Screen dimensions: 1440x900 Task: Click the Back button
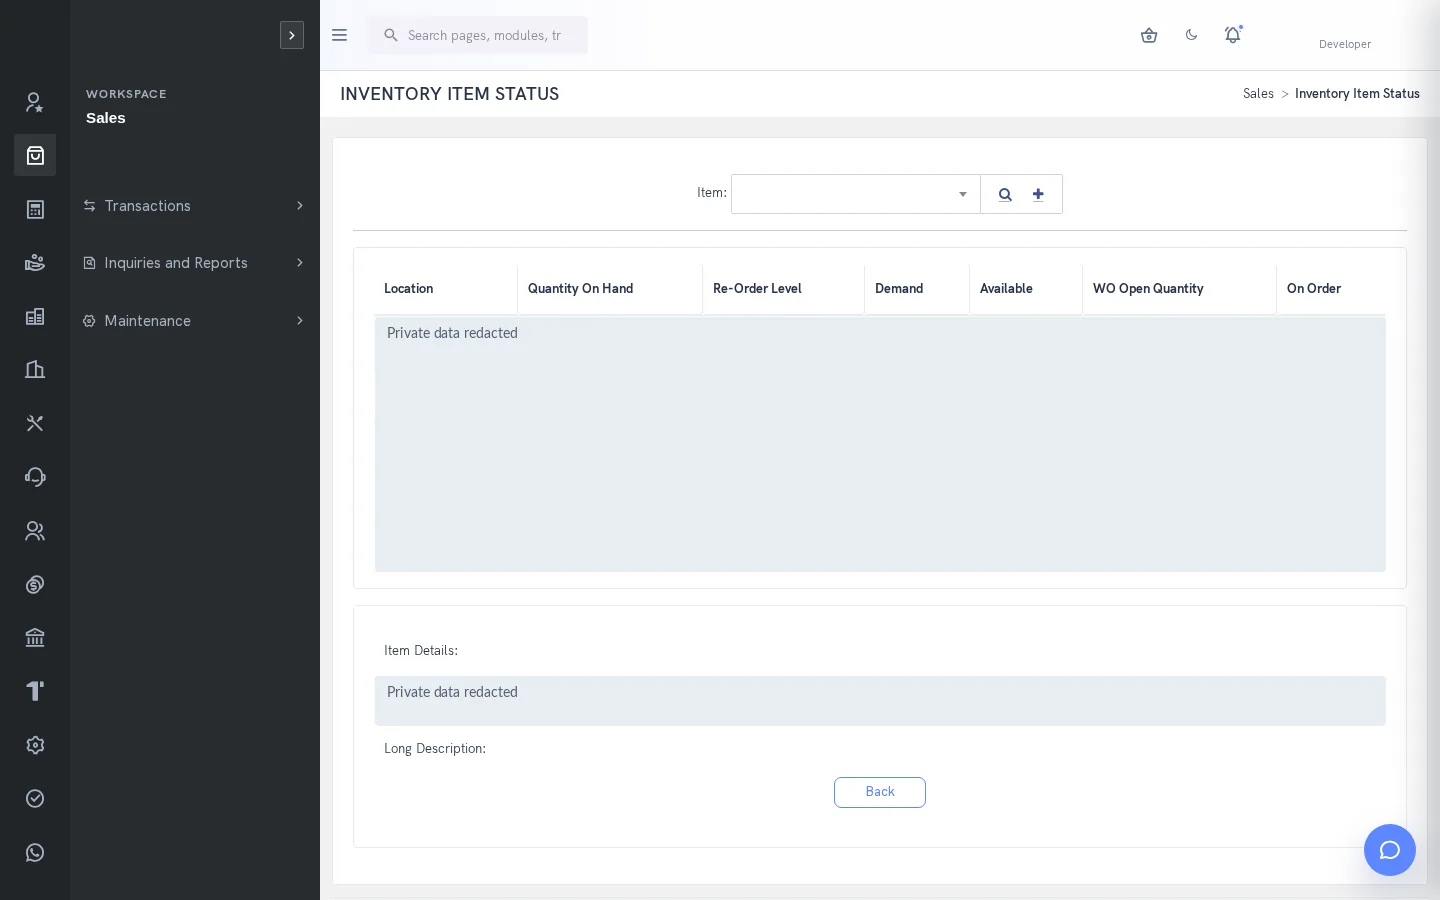(x=880, y=792)
